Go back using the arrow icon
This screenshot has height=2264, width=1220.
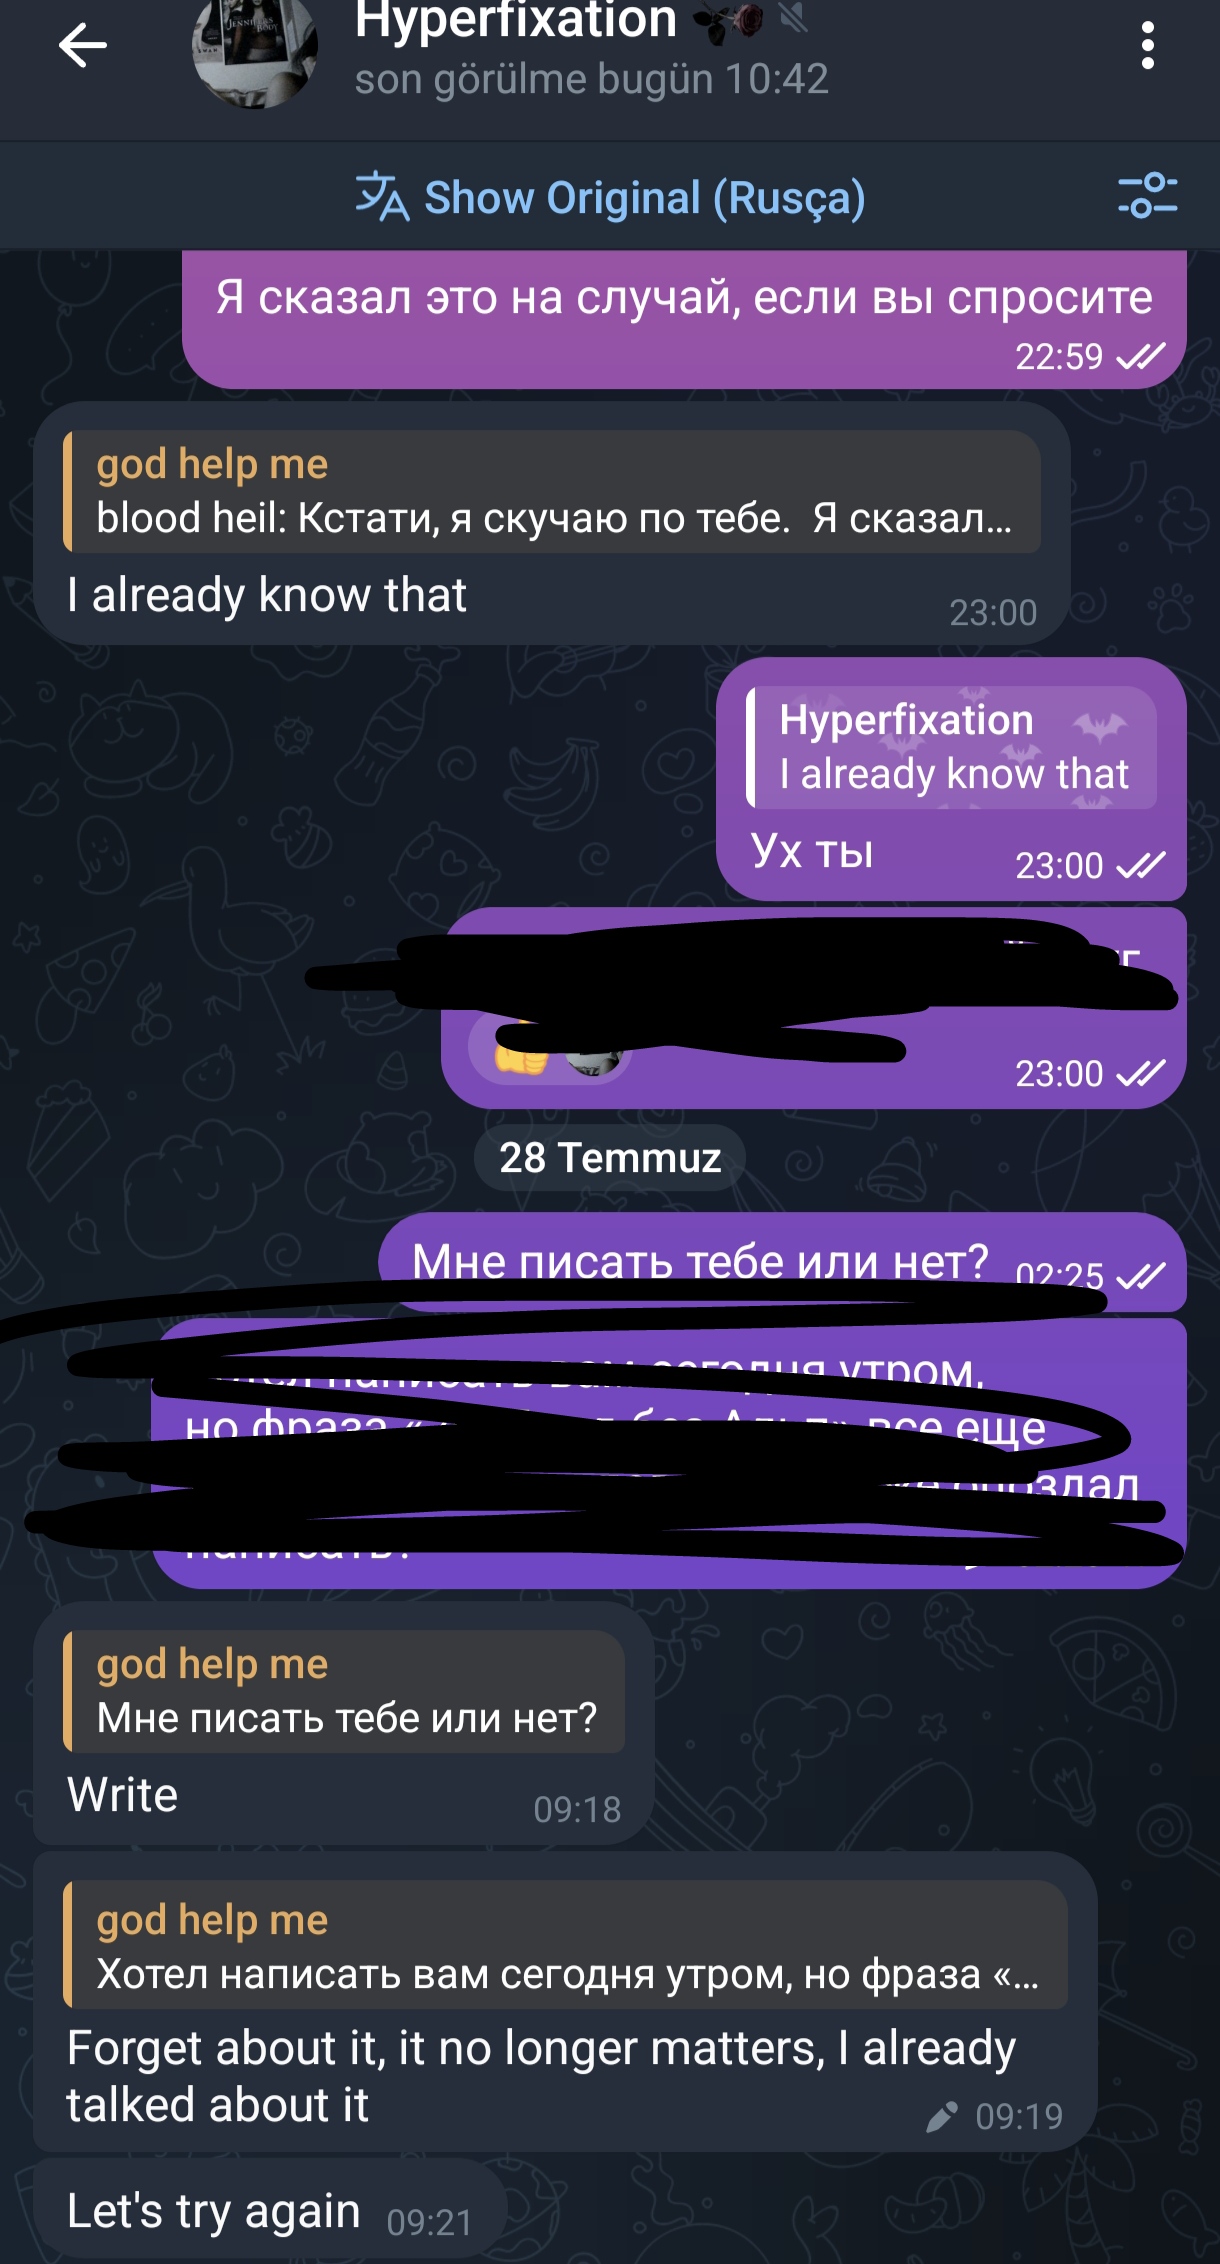pos(82,46)
